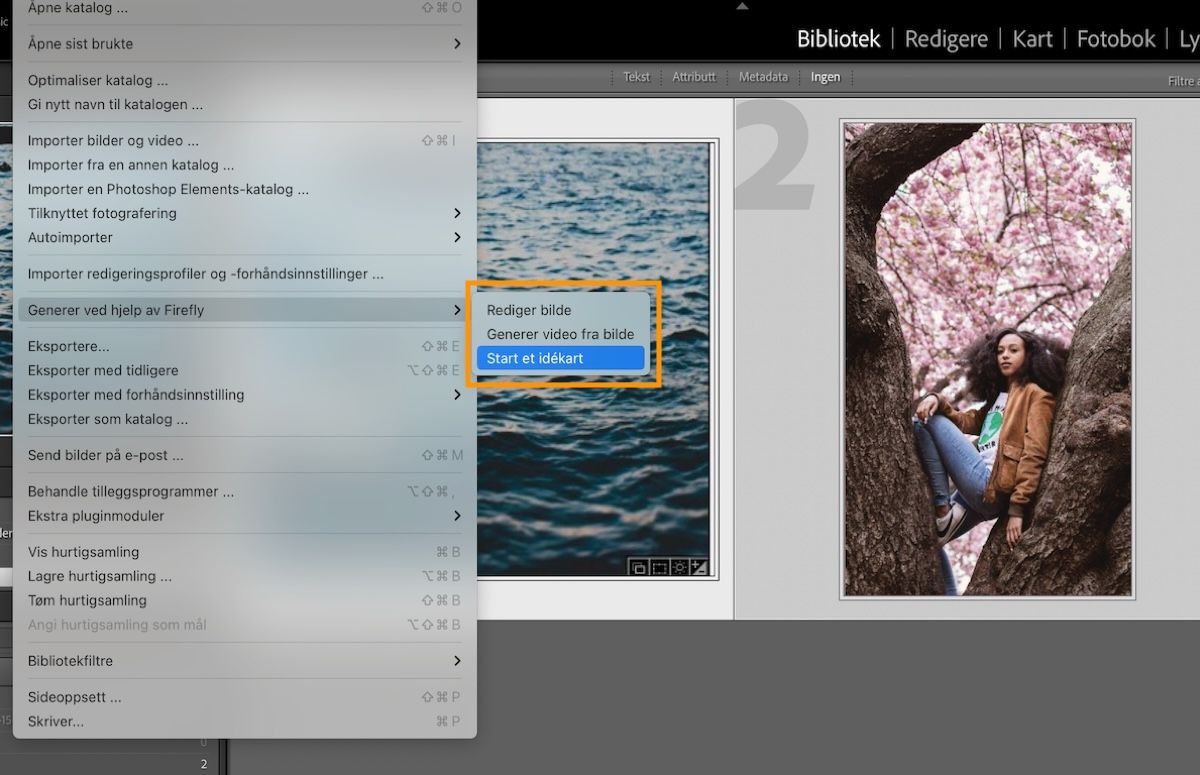The width and height of the screenshot is (1200, 775).
Task: Select the Ingen library filter
Action: click(825, 77)
